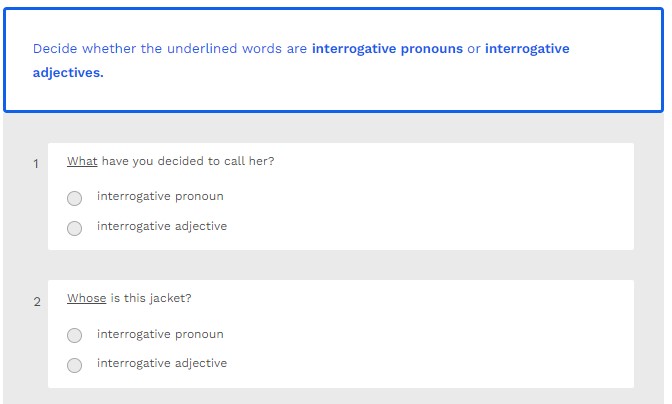Click 'interrogative adjective' label text under question 1

[162, 226]
